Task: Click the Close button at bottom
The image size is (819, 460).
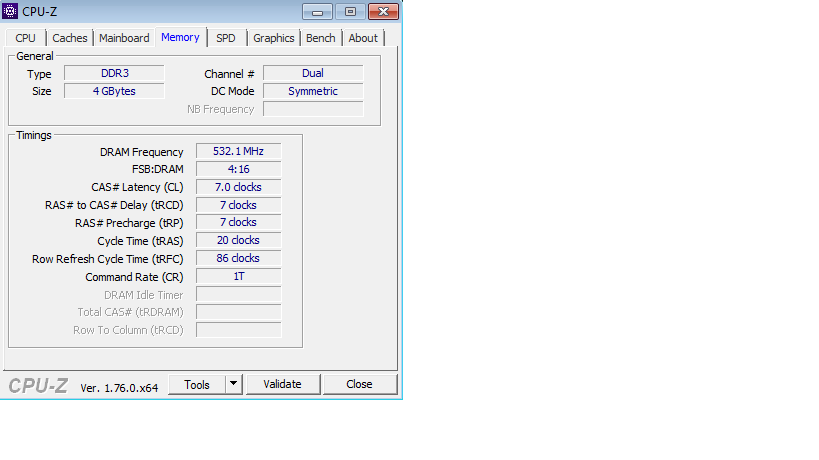Action: tap(359, 384)
